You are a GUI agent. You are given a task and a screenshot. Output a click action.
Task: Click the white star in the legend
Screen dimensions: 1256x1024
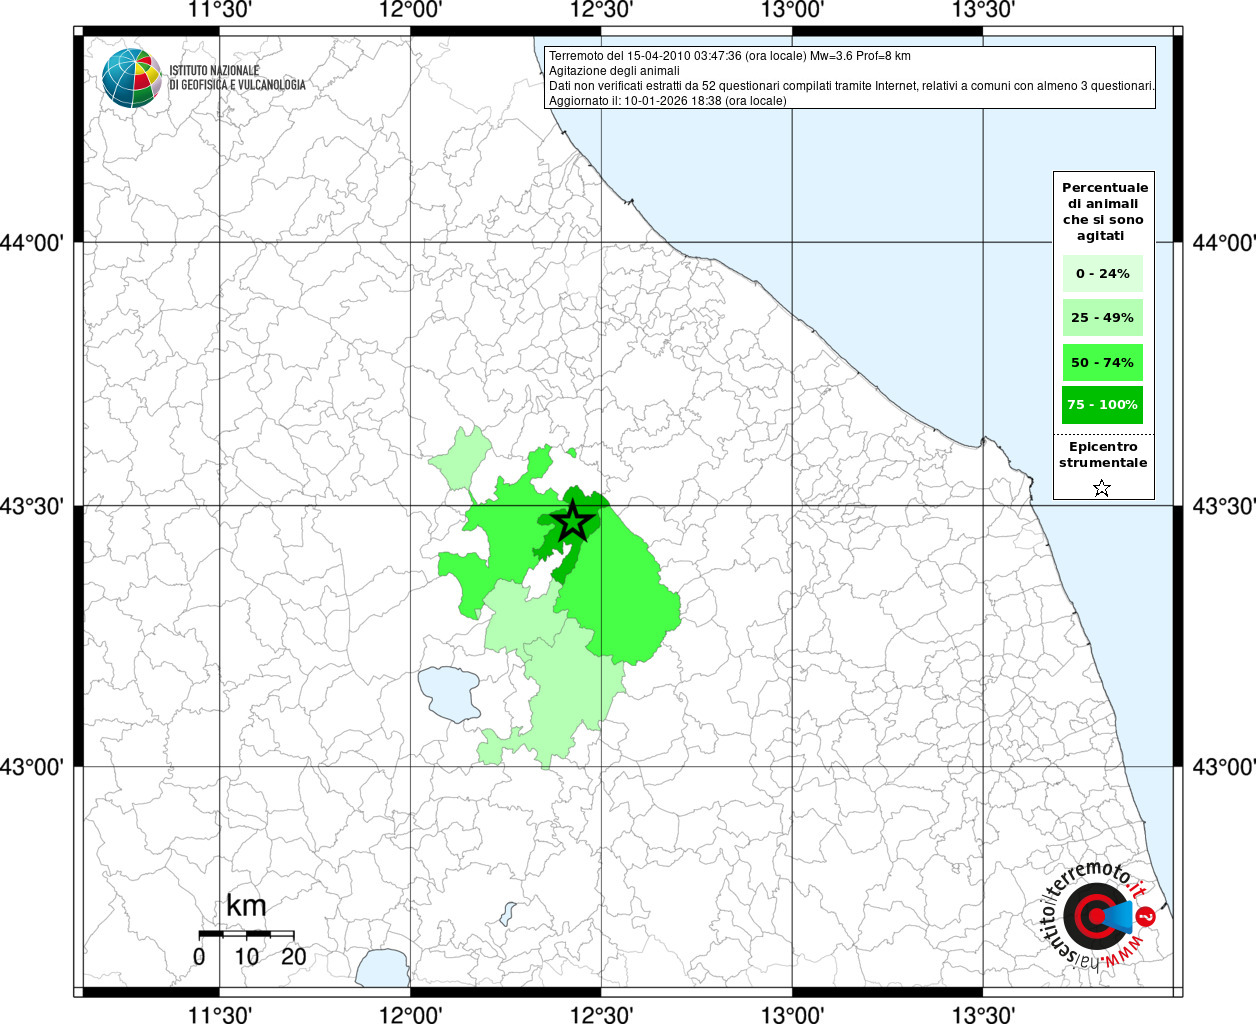[x=1101, y=488]
